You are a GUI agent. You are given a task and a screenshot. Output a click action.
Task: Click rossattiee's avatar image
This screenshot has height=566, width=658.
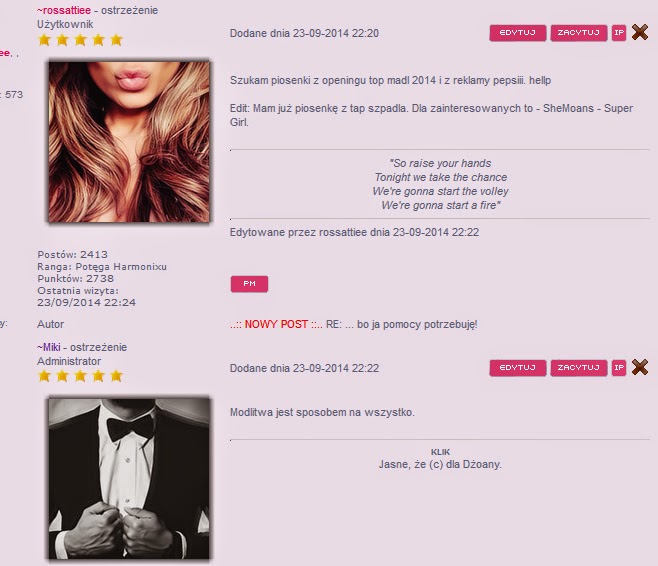click(x=129, y=142)
